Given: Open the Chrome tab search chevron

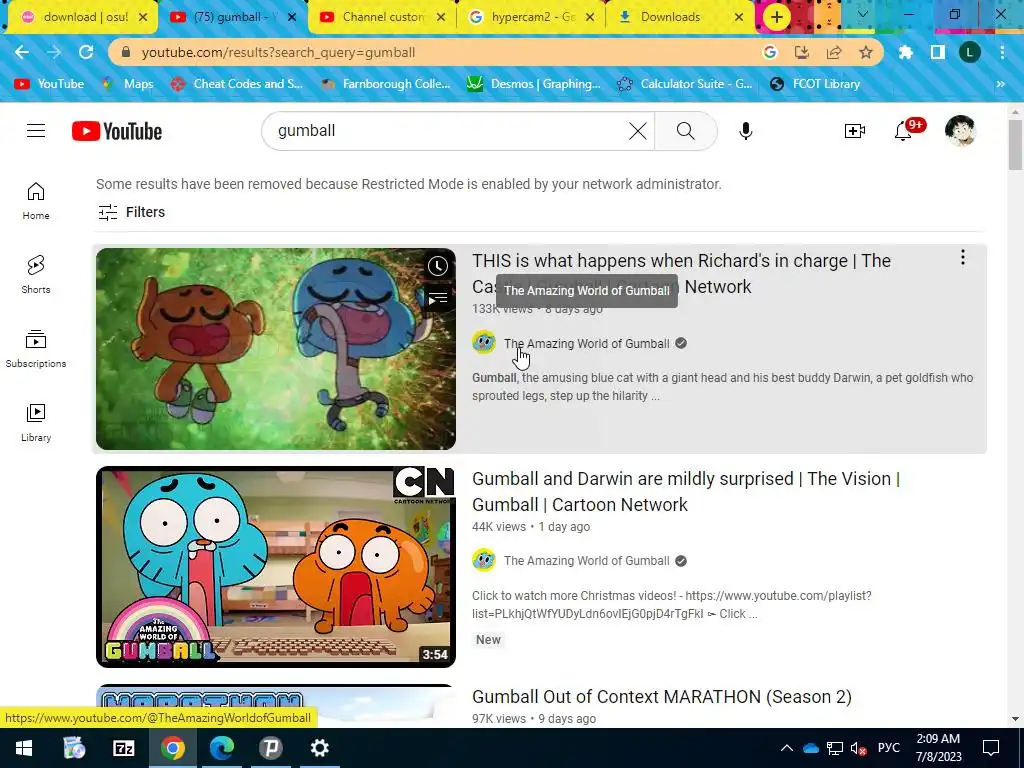Looking at the screenshot, I should [x=863, y=14].
